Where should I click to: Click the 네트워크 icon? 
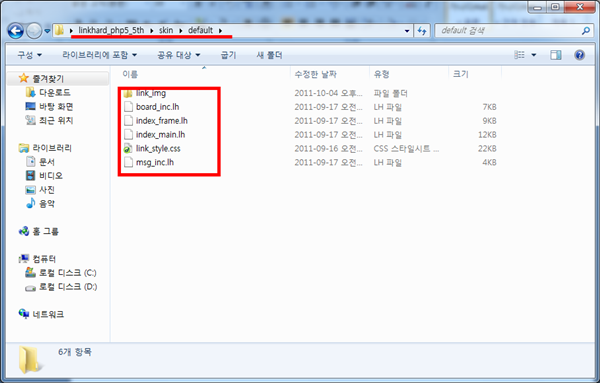pos(24,314)
